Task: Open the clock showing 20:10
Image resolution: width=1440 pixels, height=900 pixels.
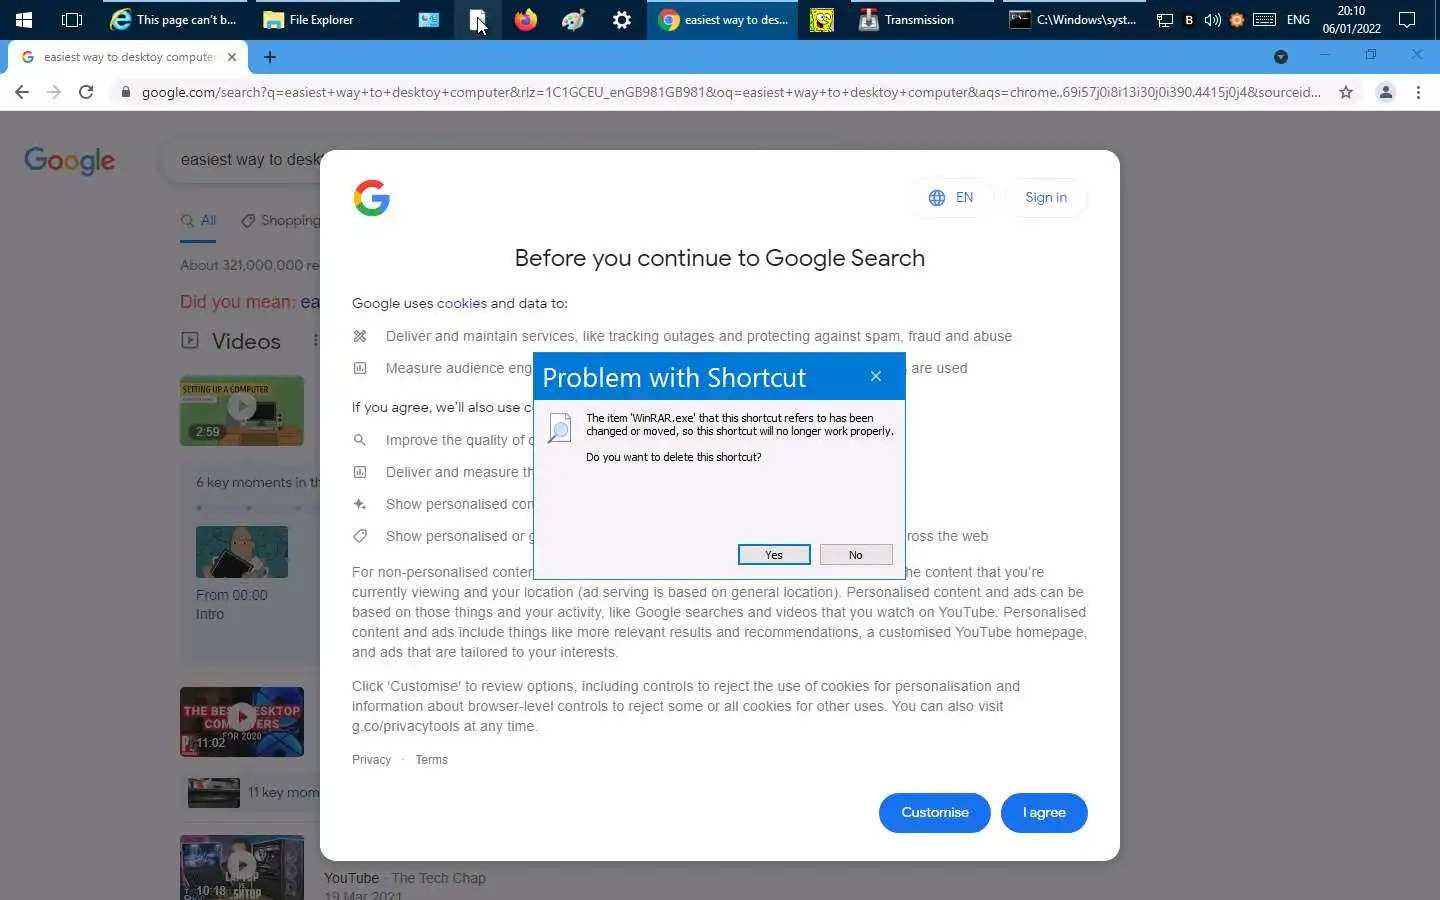Action: tap(1351, 19)
